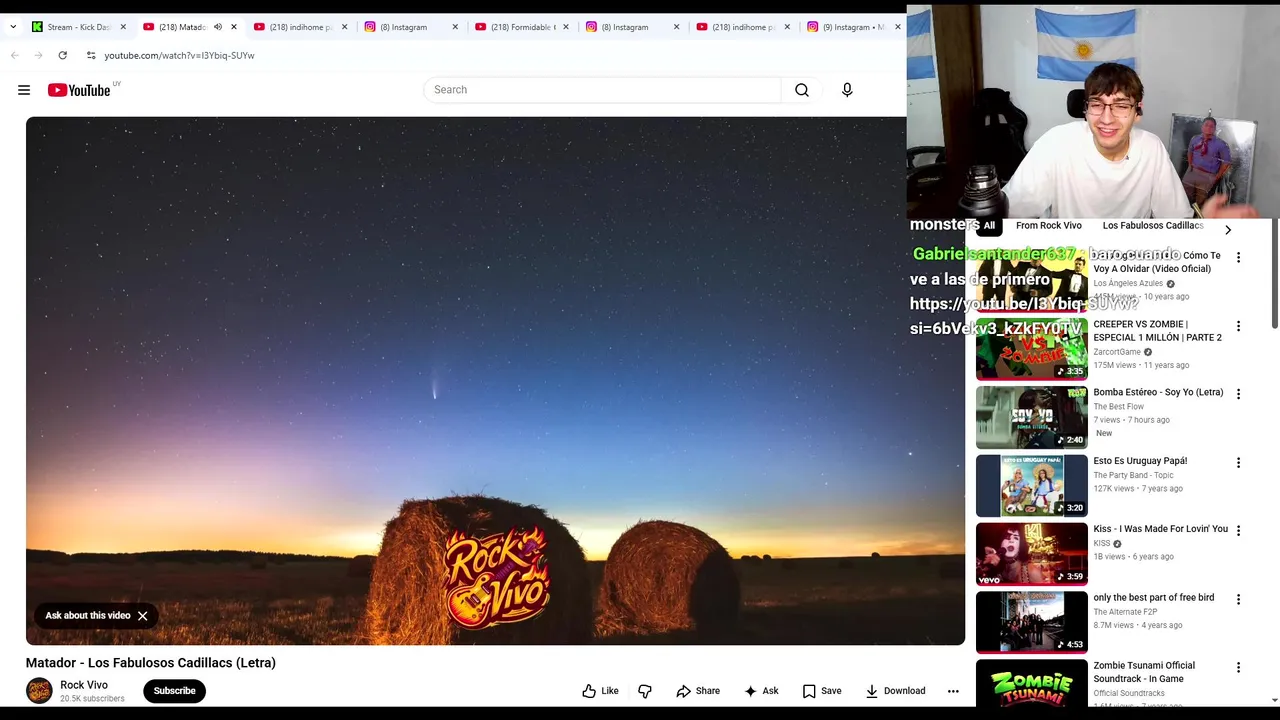This screenshot has width=1280, height=720.
Task: Click 'The Alternate F2P' channel name
Action: pos(1125,612)
